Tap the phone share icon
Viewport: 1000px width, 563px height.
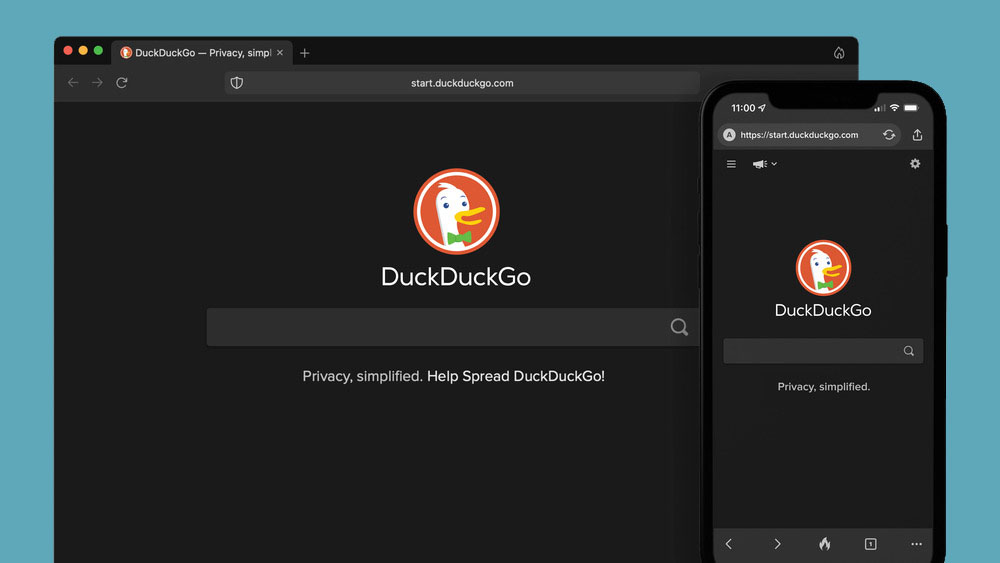[917, 135]
